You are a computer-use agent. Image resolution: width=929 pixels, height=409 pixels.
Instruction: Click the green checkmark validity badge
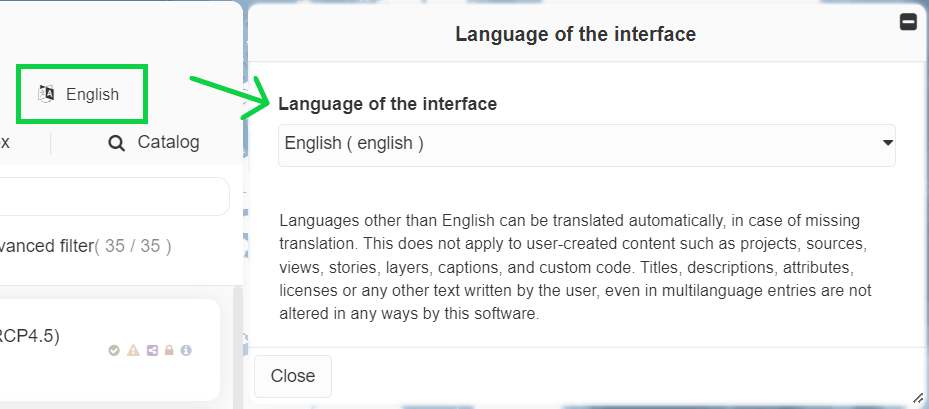[x=114, y=350]
